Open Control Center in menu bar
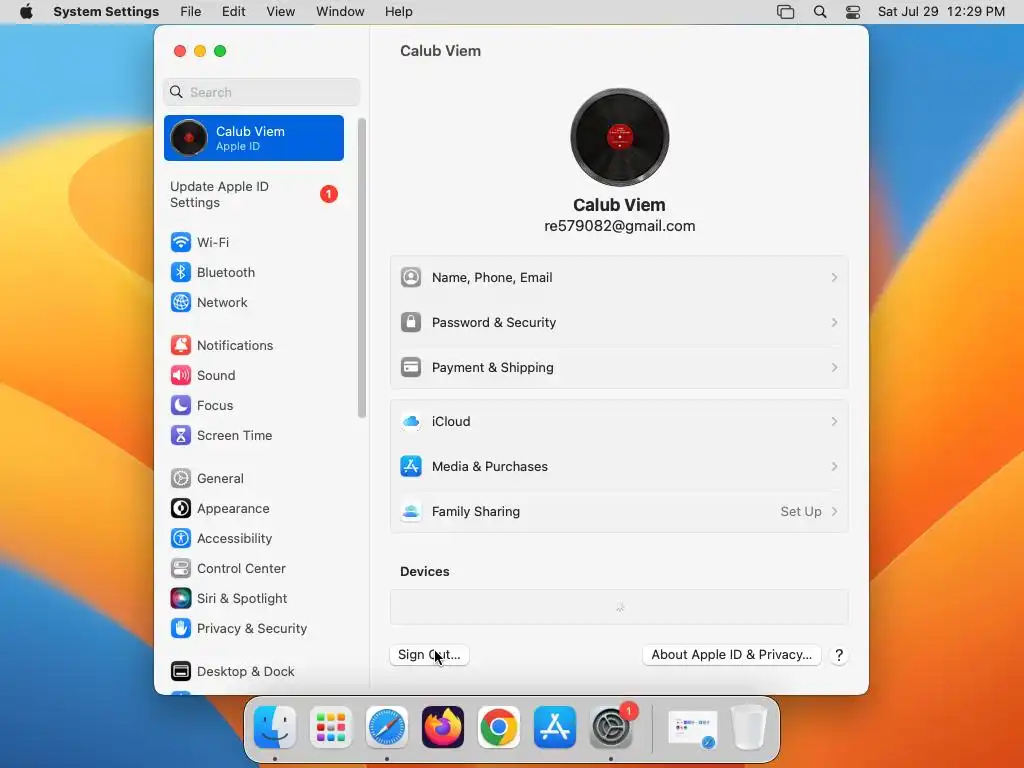 tap(853, 12)
